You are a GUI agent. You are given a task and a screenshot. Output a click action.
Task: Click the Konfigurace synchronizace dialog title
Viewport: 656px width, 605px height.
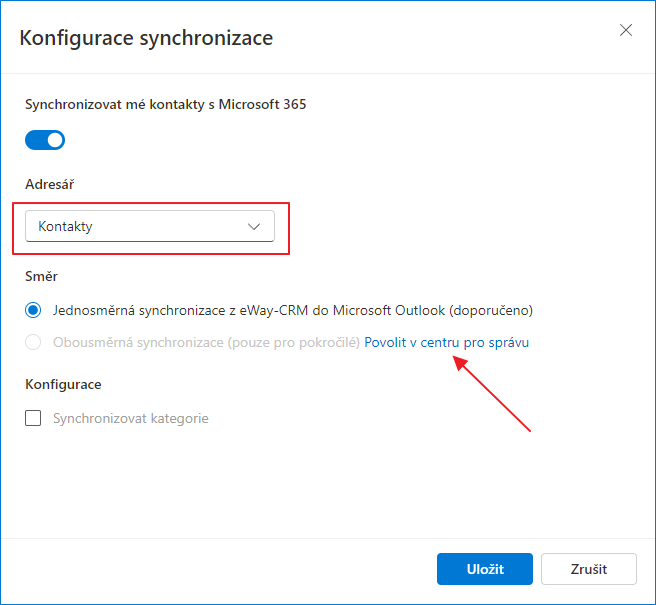pyautogui.click(x=146, y=38)
